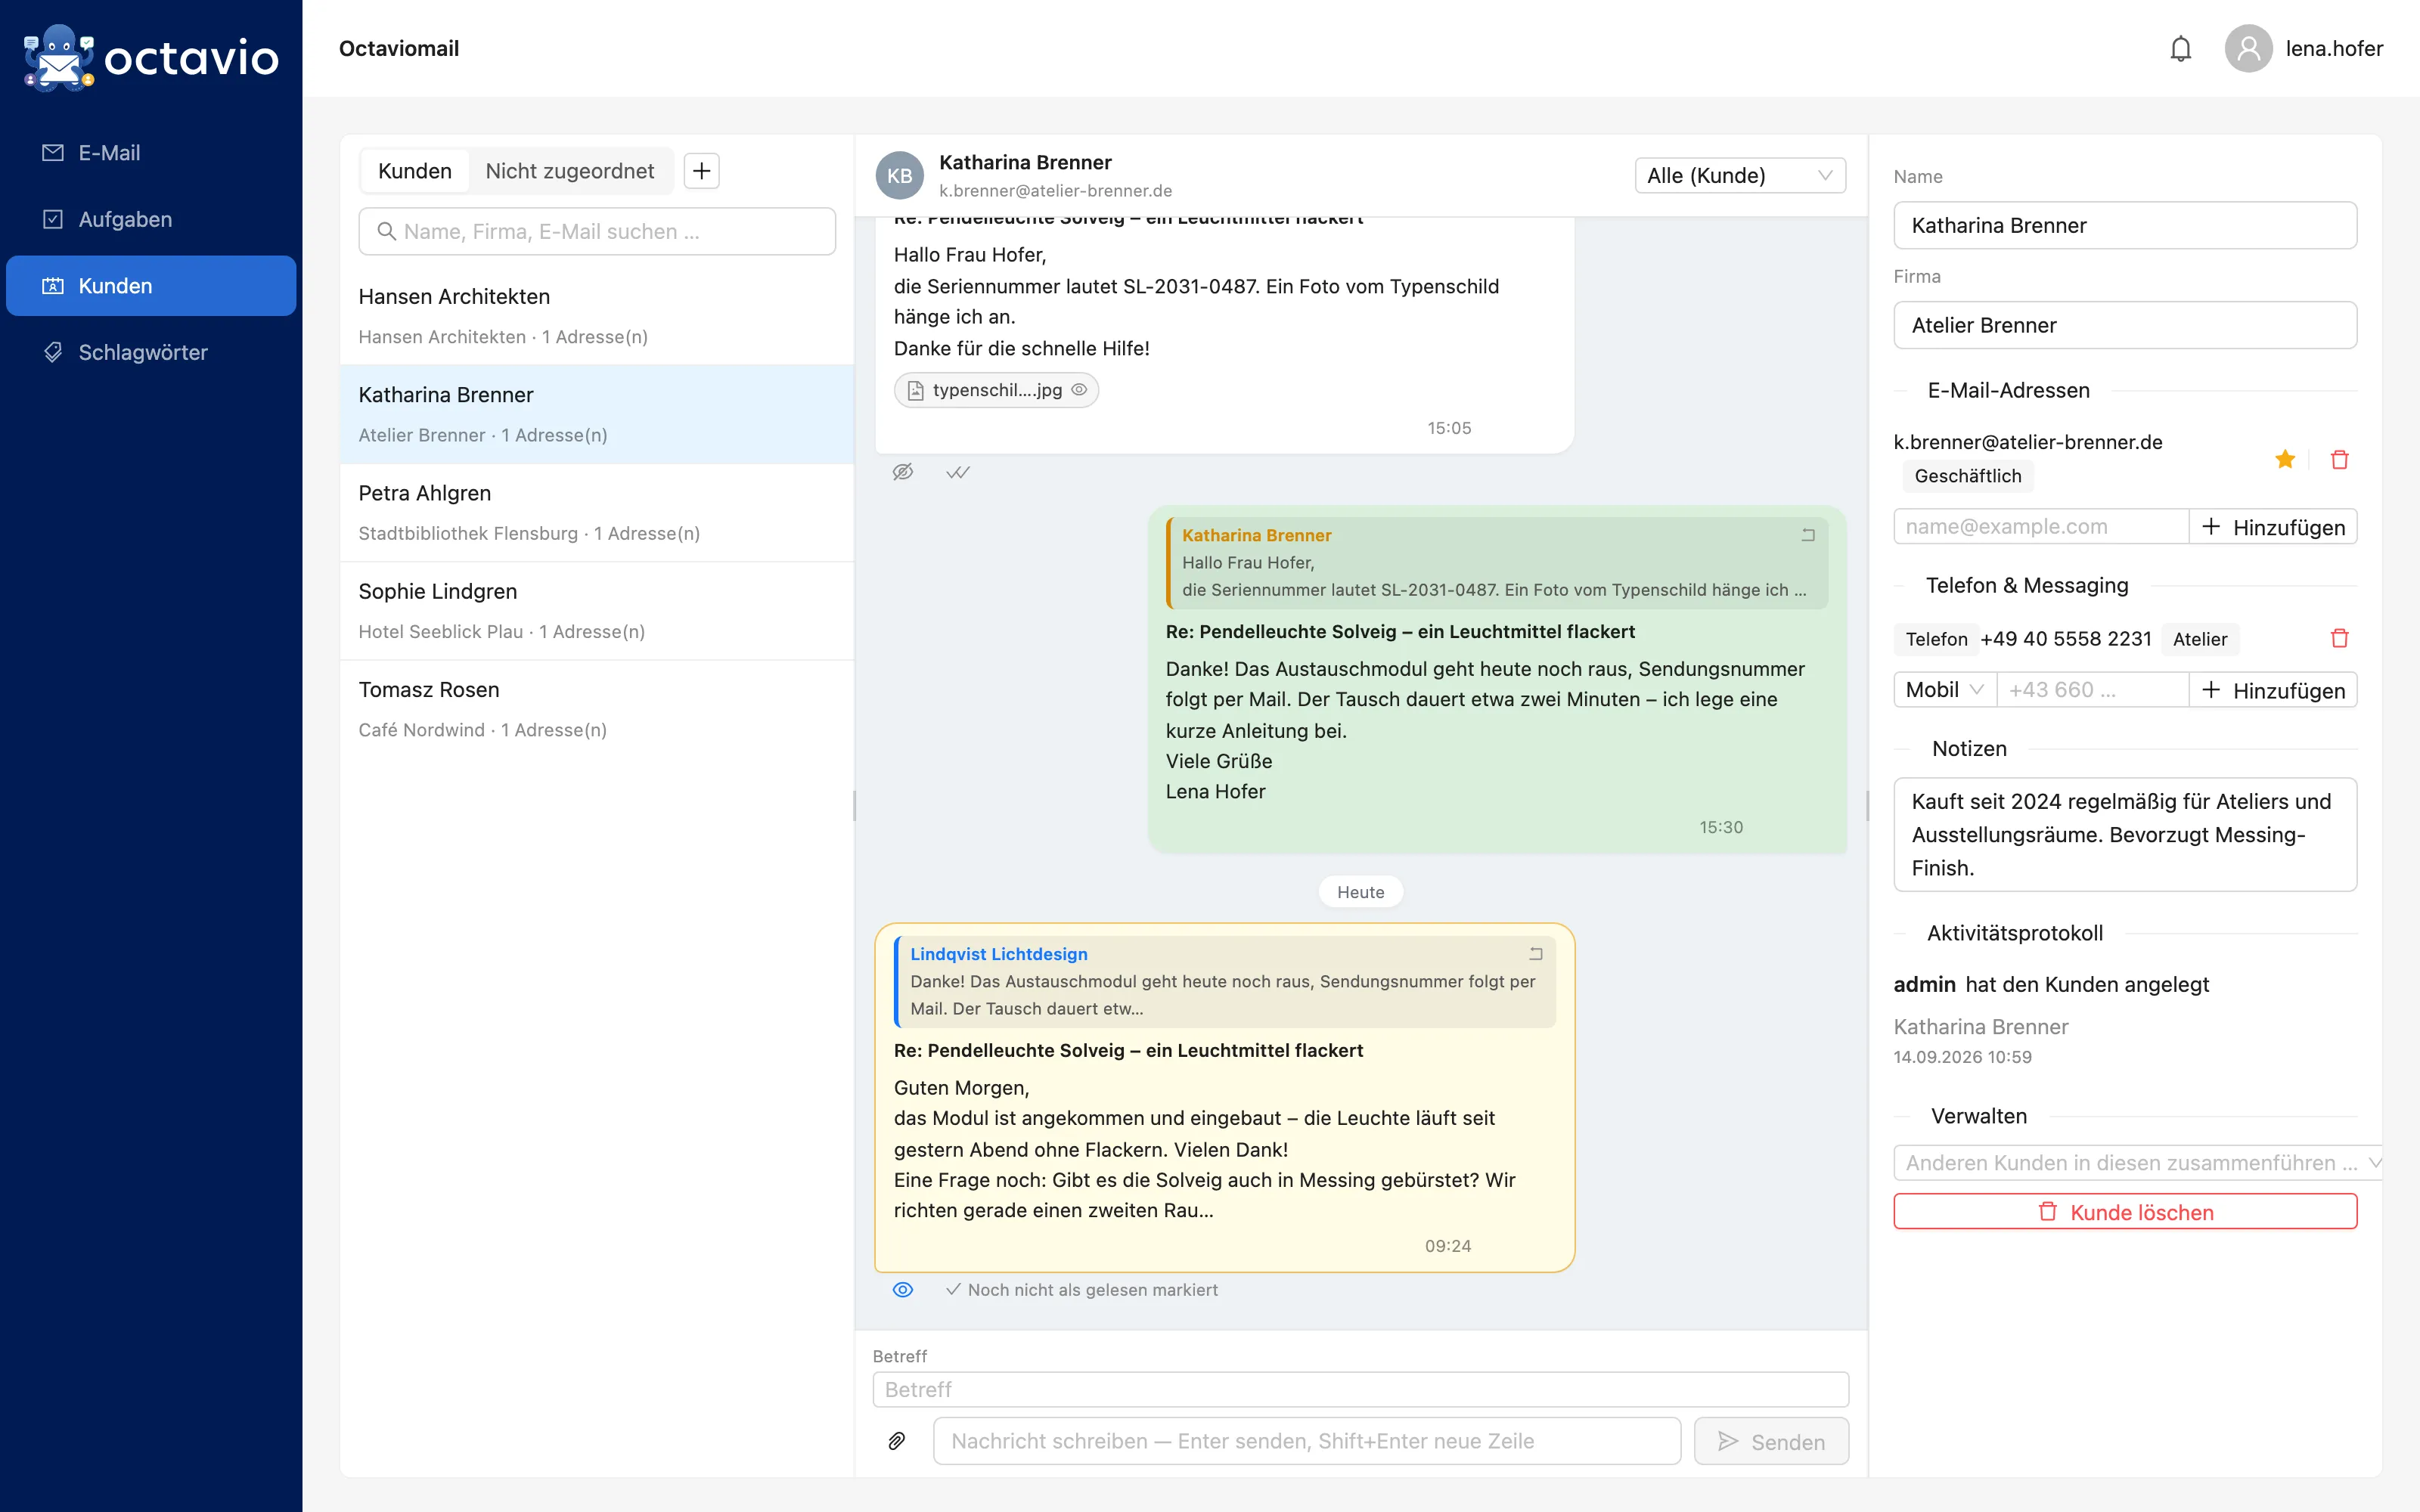2420x1512 pixels.
Task: Switch to the Kunden list tab
Action: coord(414,171)
